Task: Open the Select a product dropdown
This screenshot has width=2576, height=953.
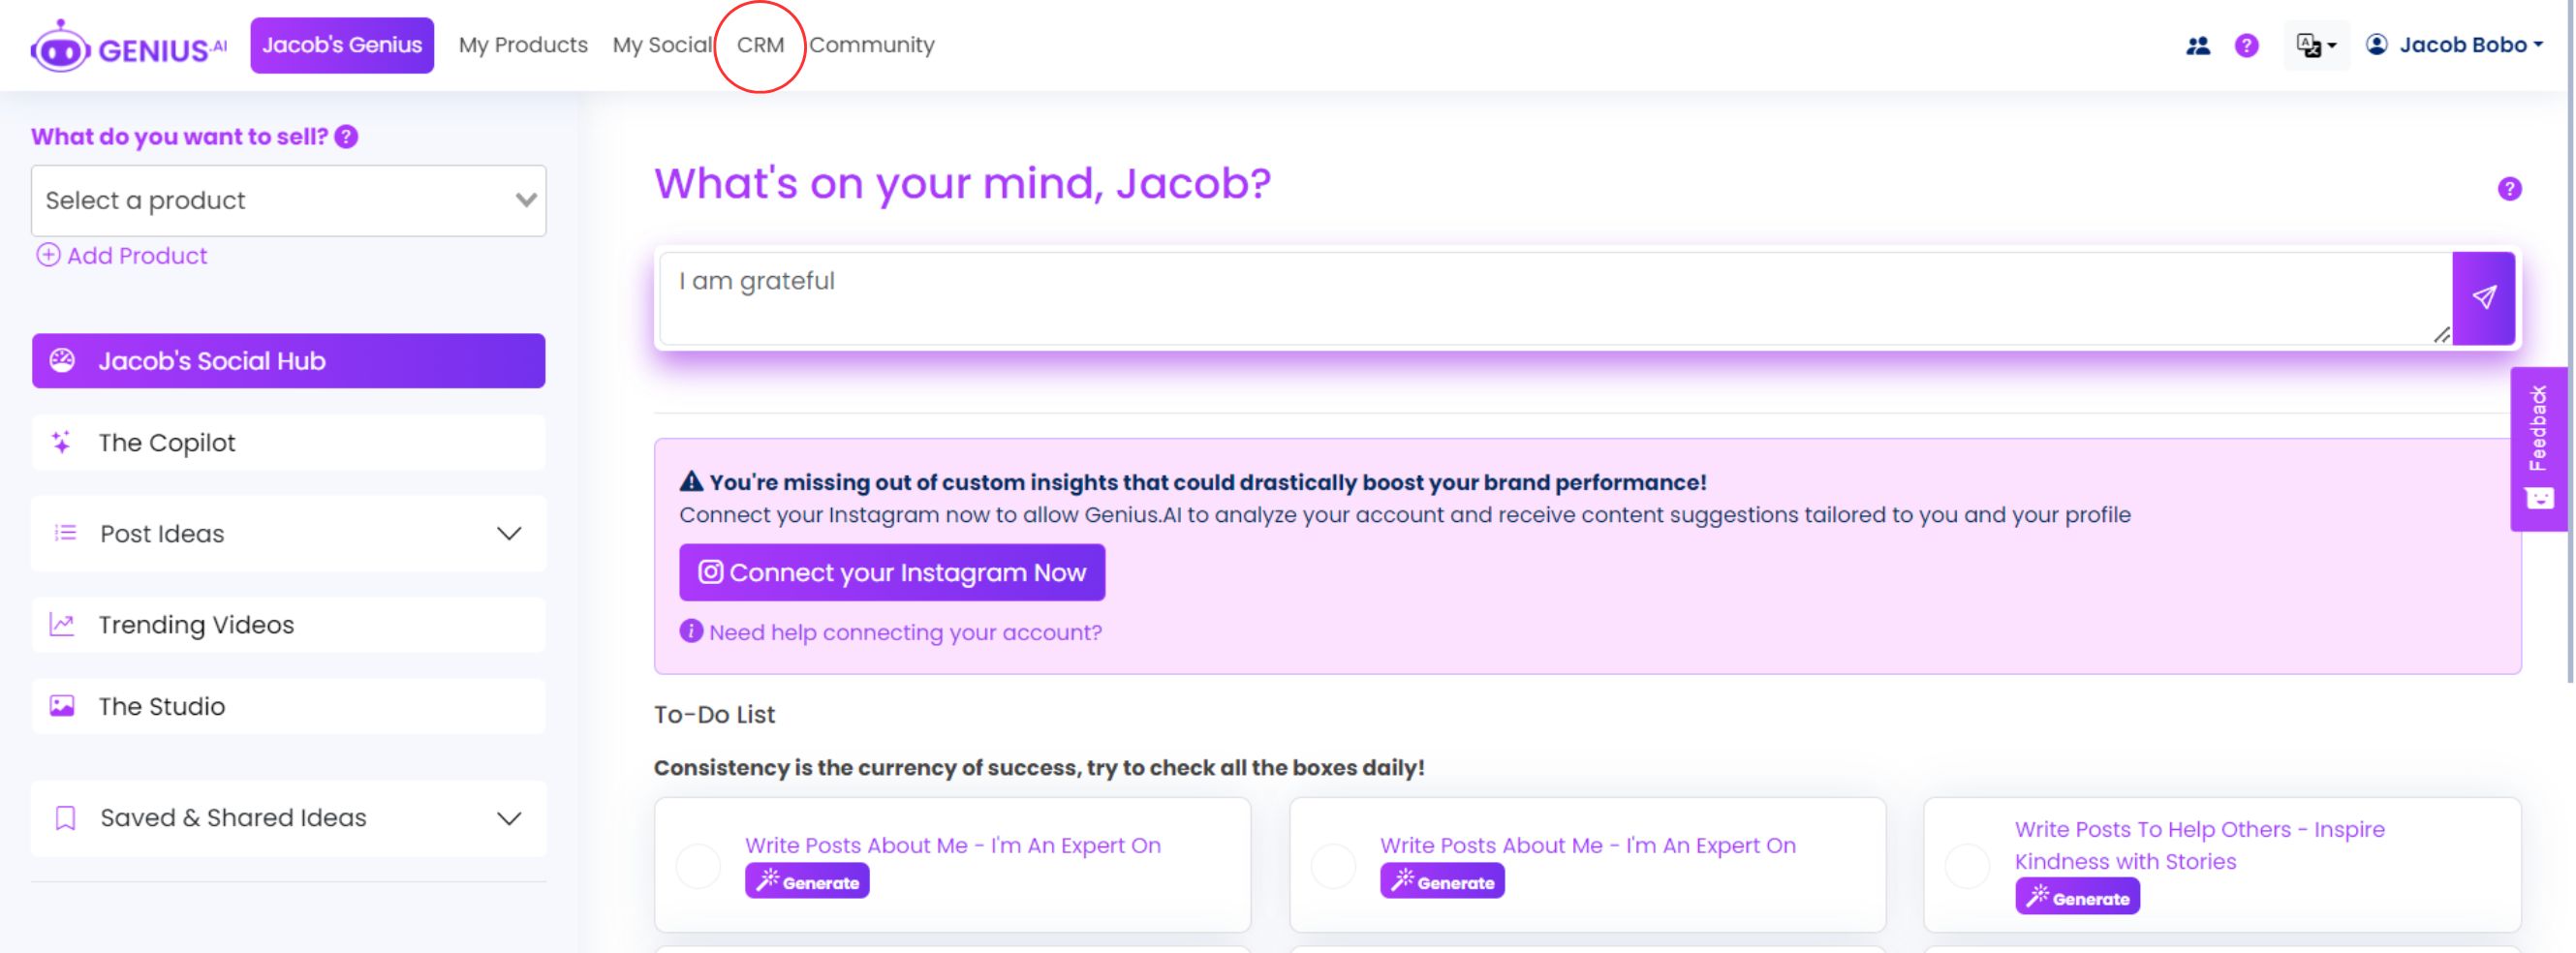Action: pos(289,201)
